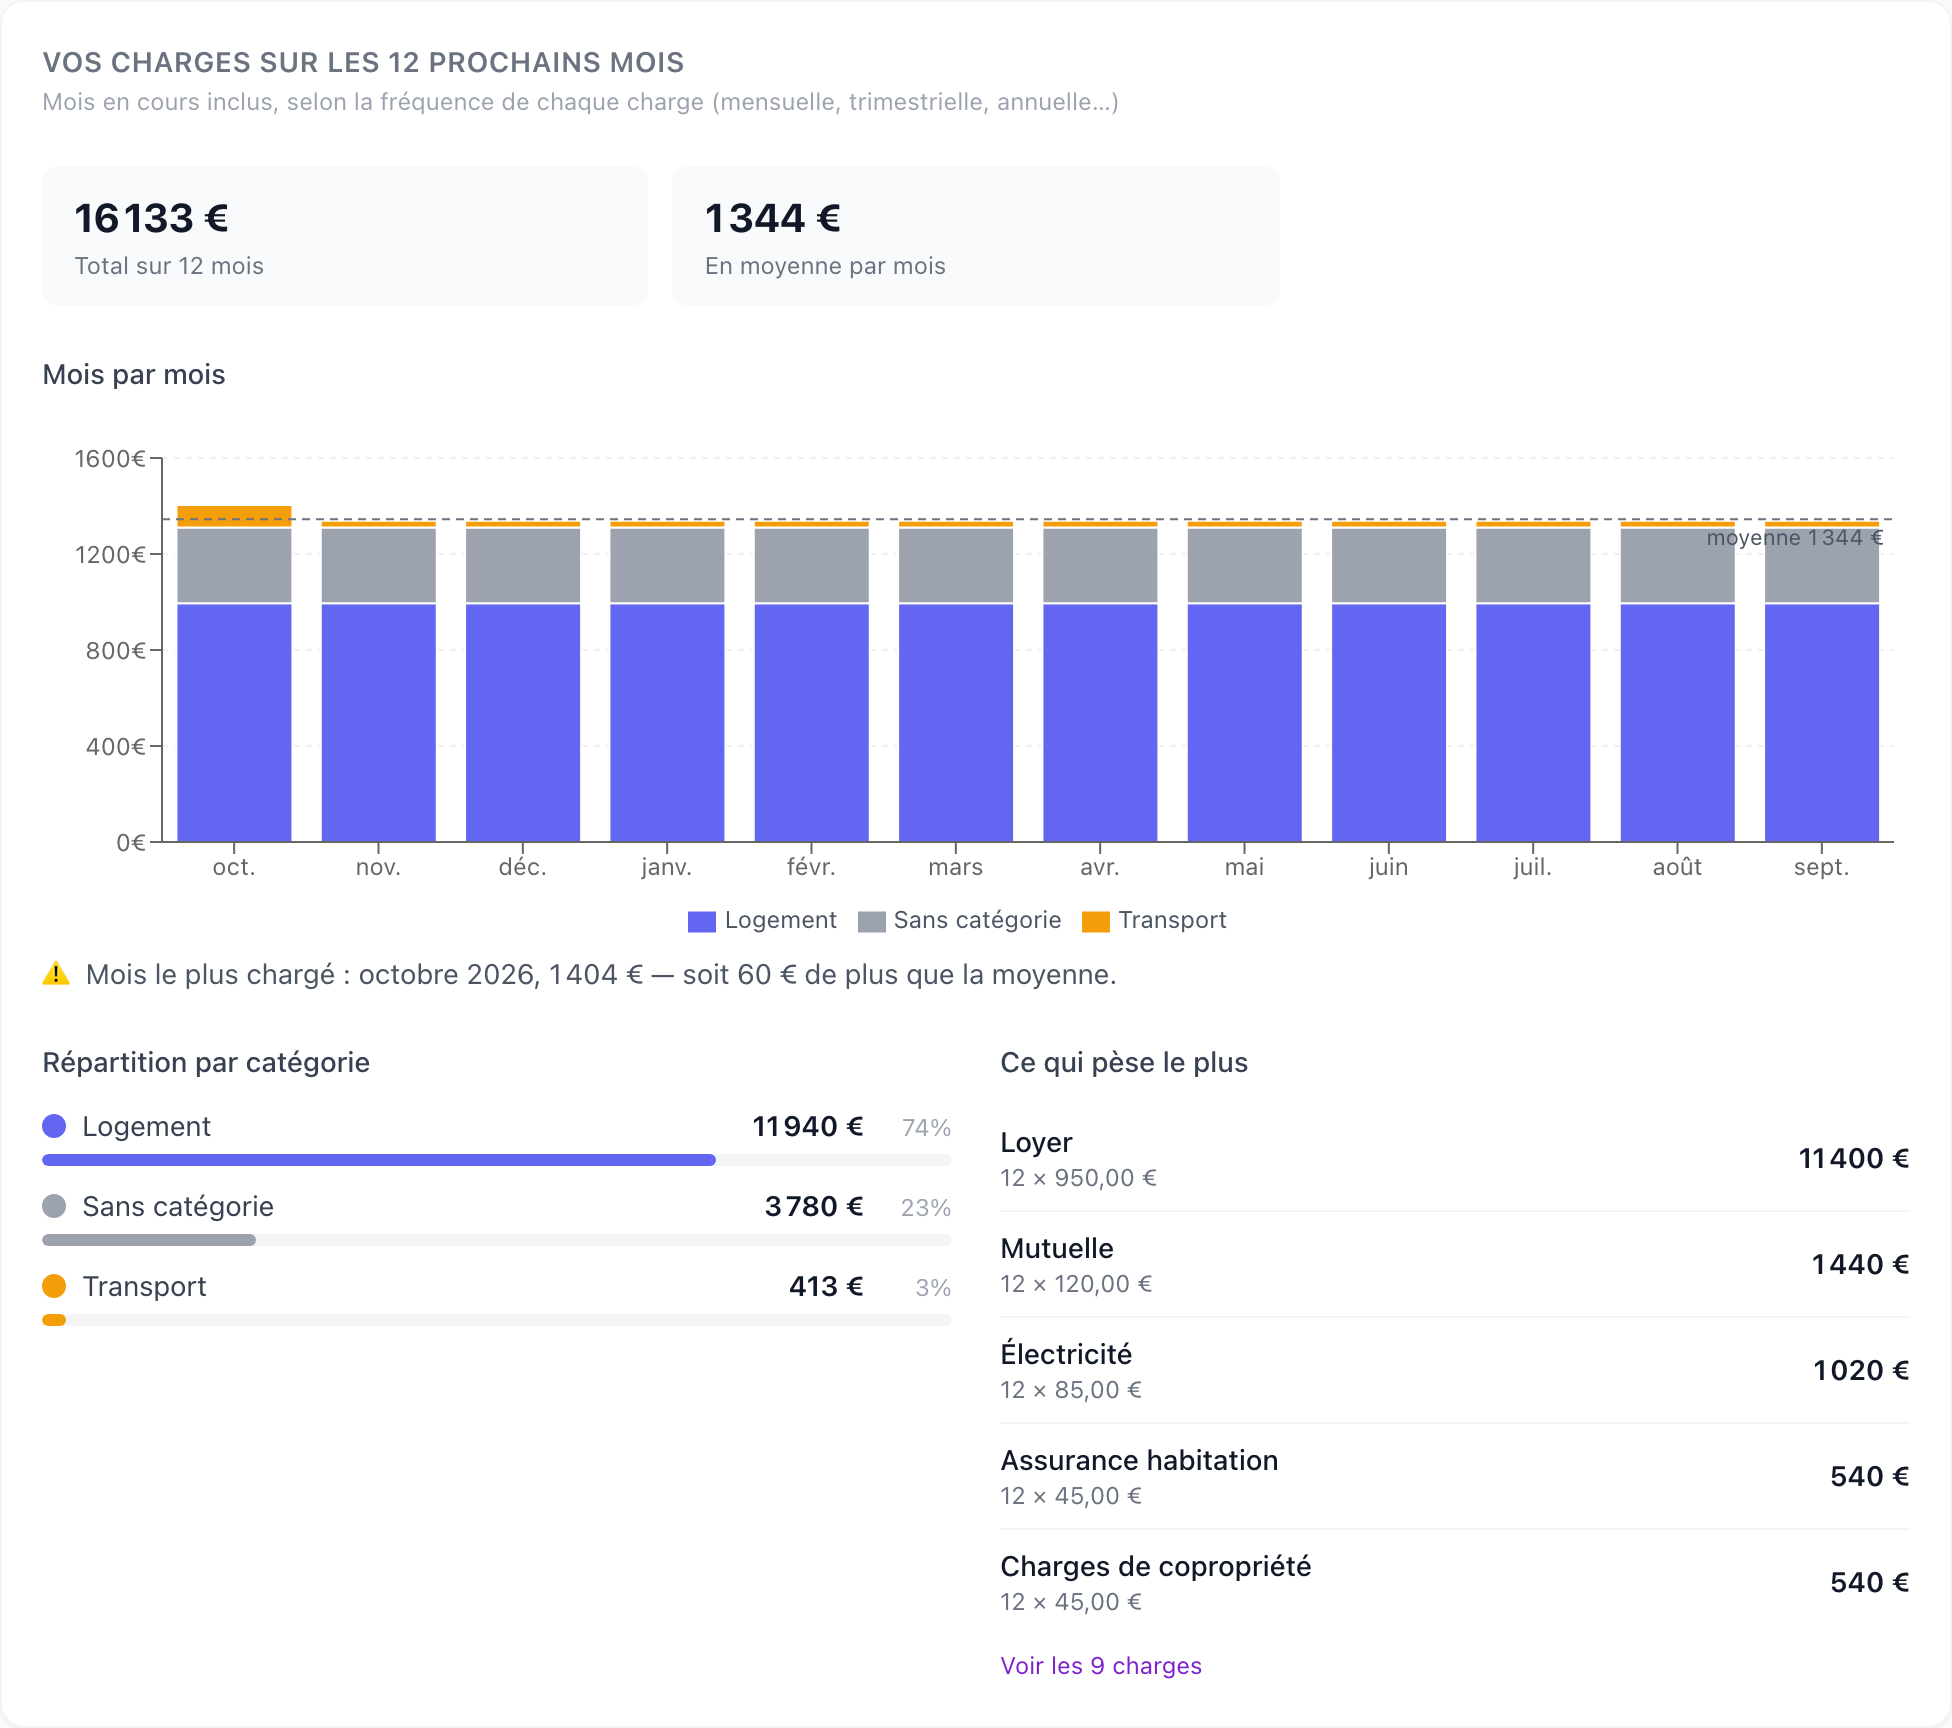This screenshot has width=1952, height=1728.
Task: Click the 'Assurance habitation' charge row
Action: pos(1455,1477)
